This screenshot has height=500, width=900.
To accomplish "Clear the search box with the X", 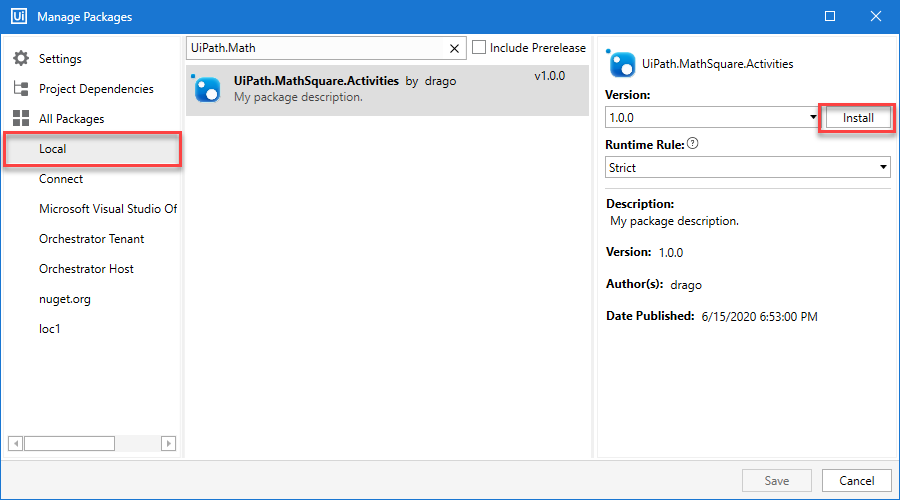I will point(454,49).
